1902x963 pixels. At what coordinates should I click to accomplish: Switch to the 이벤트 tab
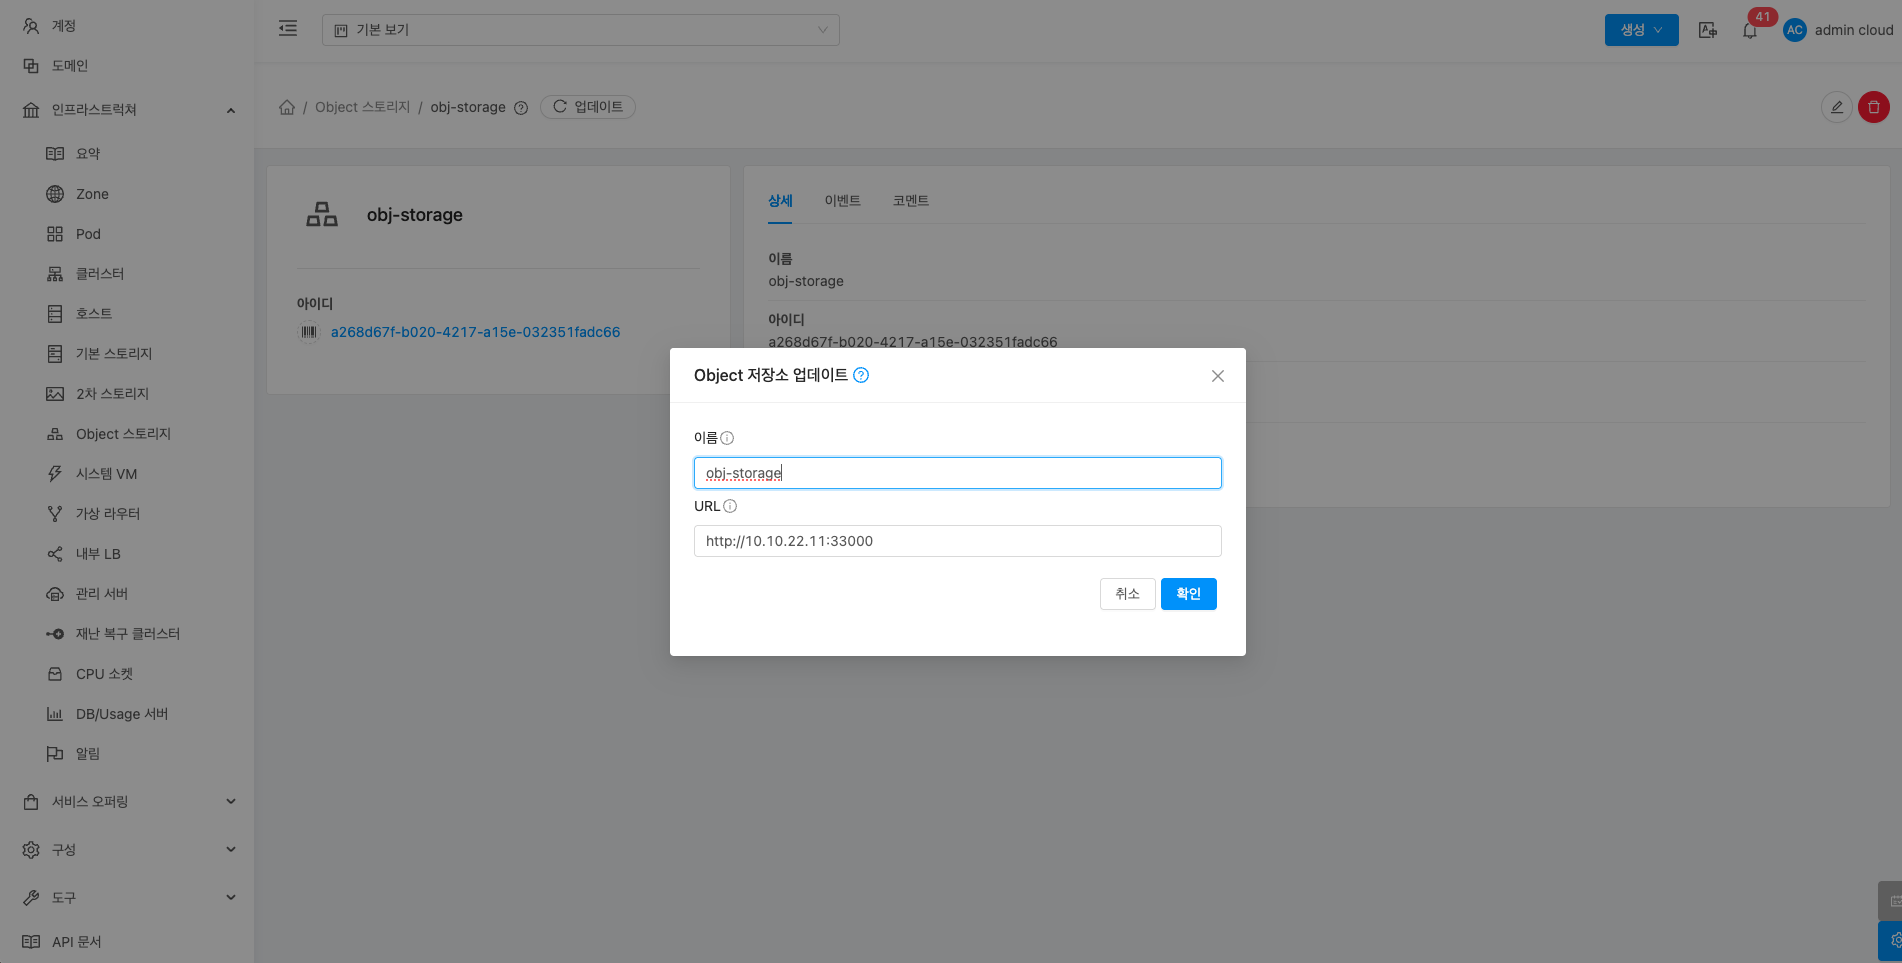point(842,201)
